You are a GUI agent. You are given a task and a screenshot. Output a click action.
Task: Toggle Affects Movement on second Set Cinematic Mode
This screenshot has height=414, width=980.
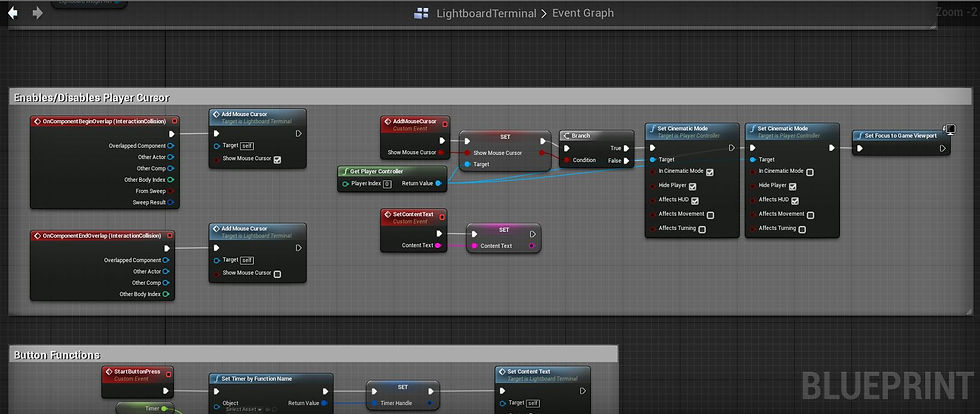810,215
